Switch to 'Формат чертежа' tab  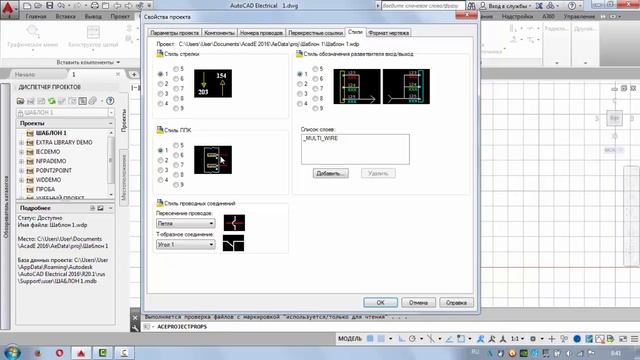[x=388, y=33]
